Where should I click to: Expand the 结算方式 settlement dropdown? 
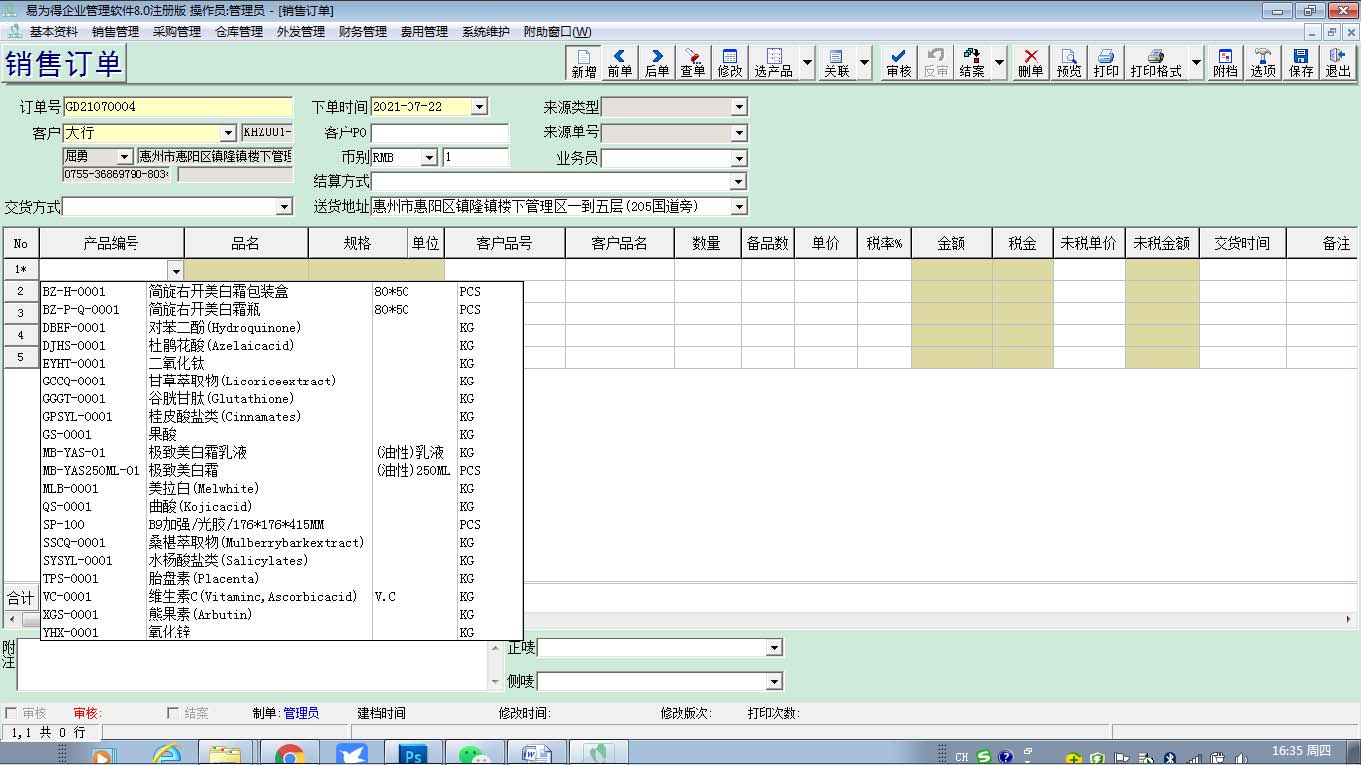click(x=739, y=182)
